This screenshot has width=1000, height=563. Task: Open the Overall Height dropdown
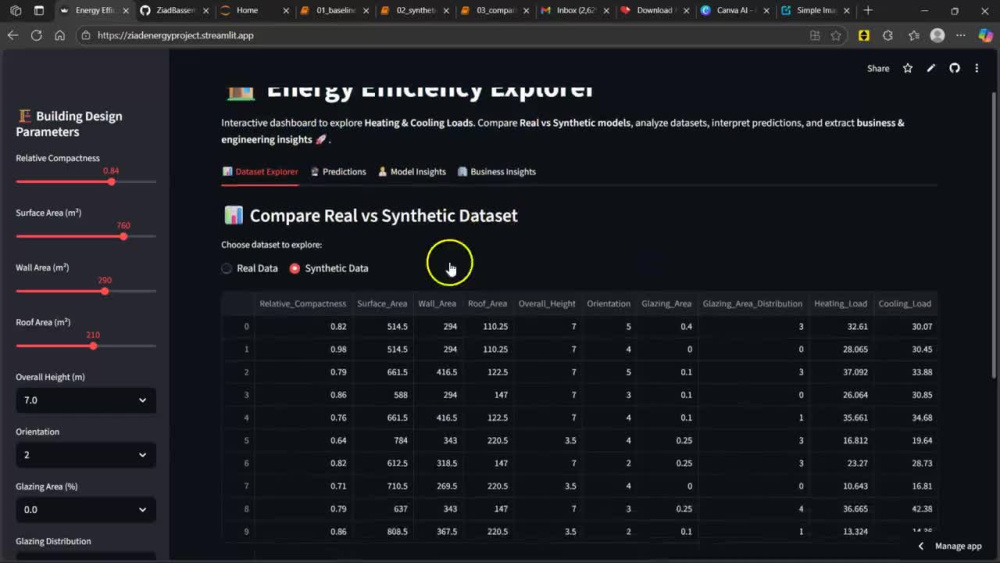coord(85,400)
